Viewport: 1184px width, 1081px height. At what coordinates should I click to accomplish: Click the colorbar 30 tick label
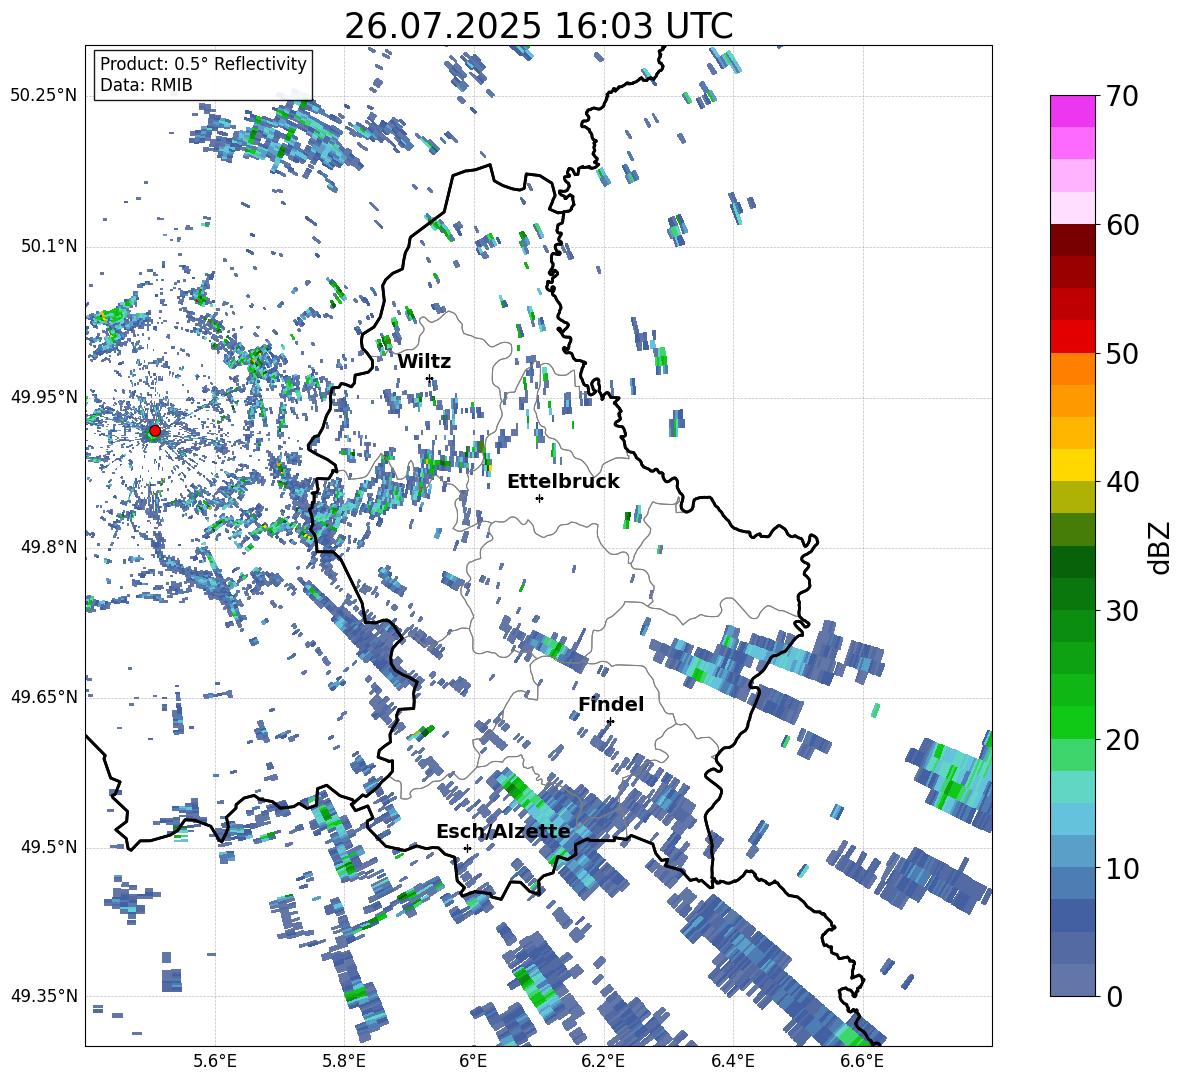[1123, 611]
